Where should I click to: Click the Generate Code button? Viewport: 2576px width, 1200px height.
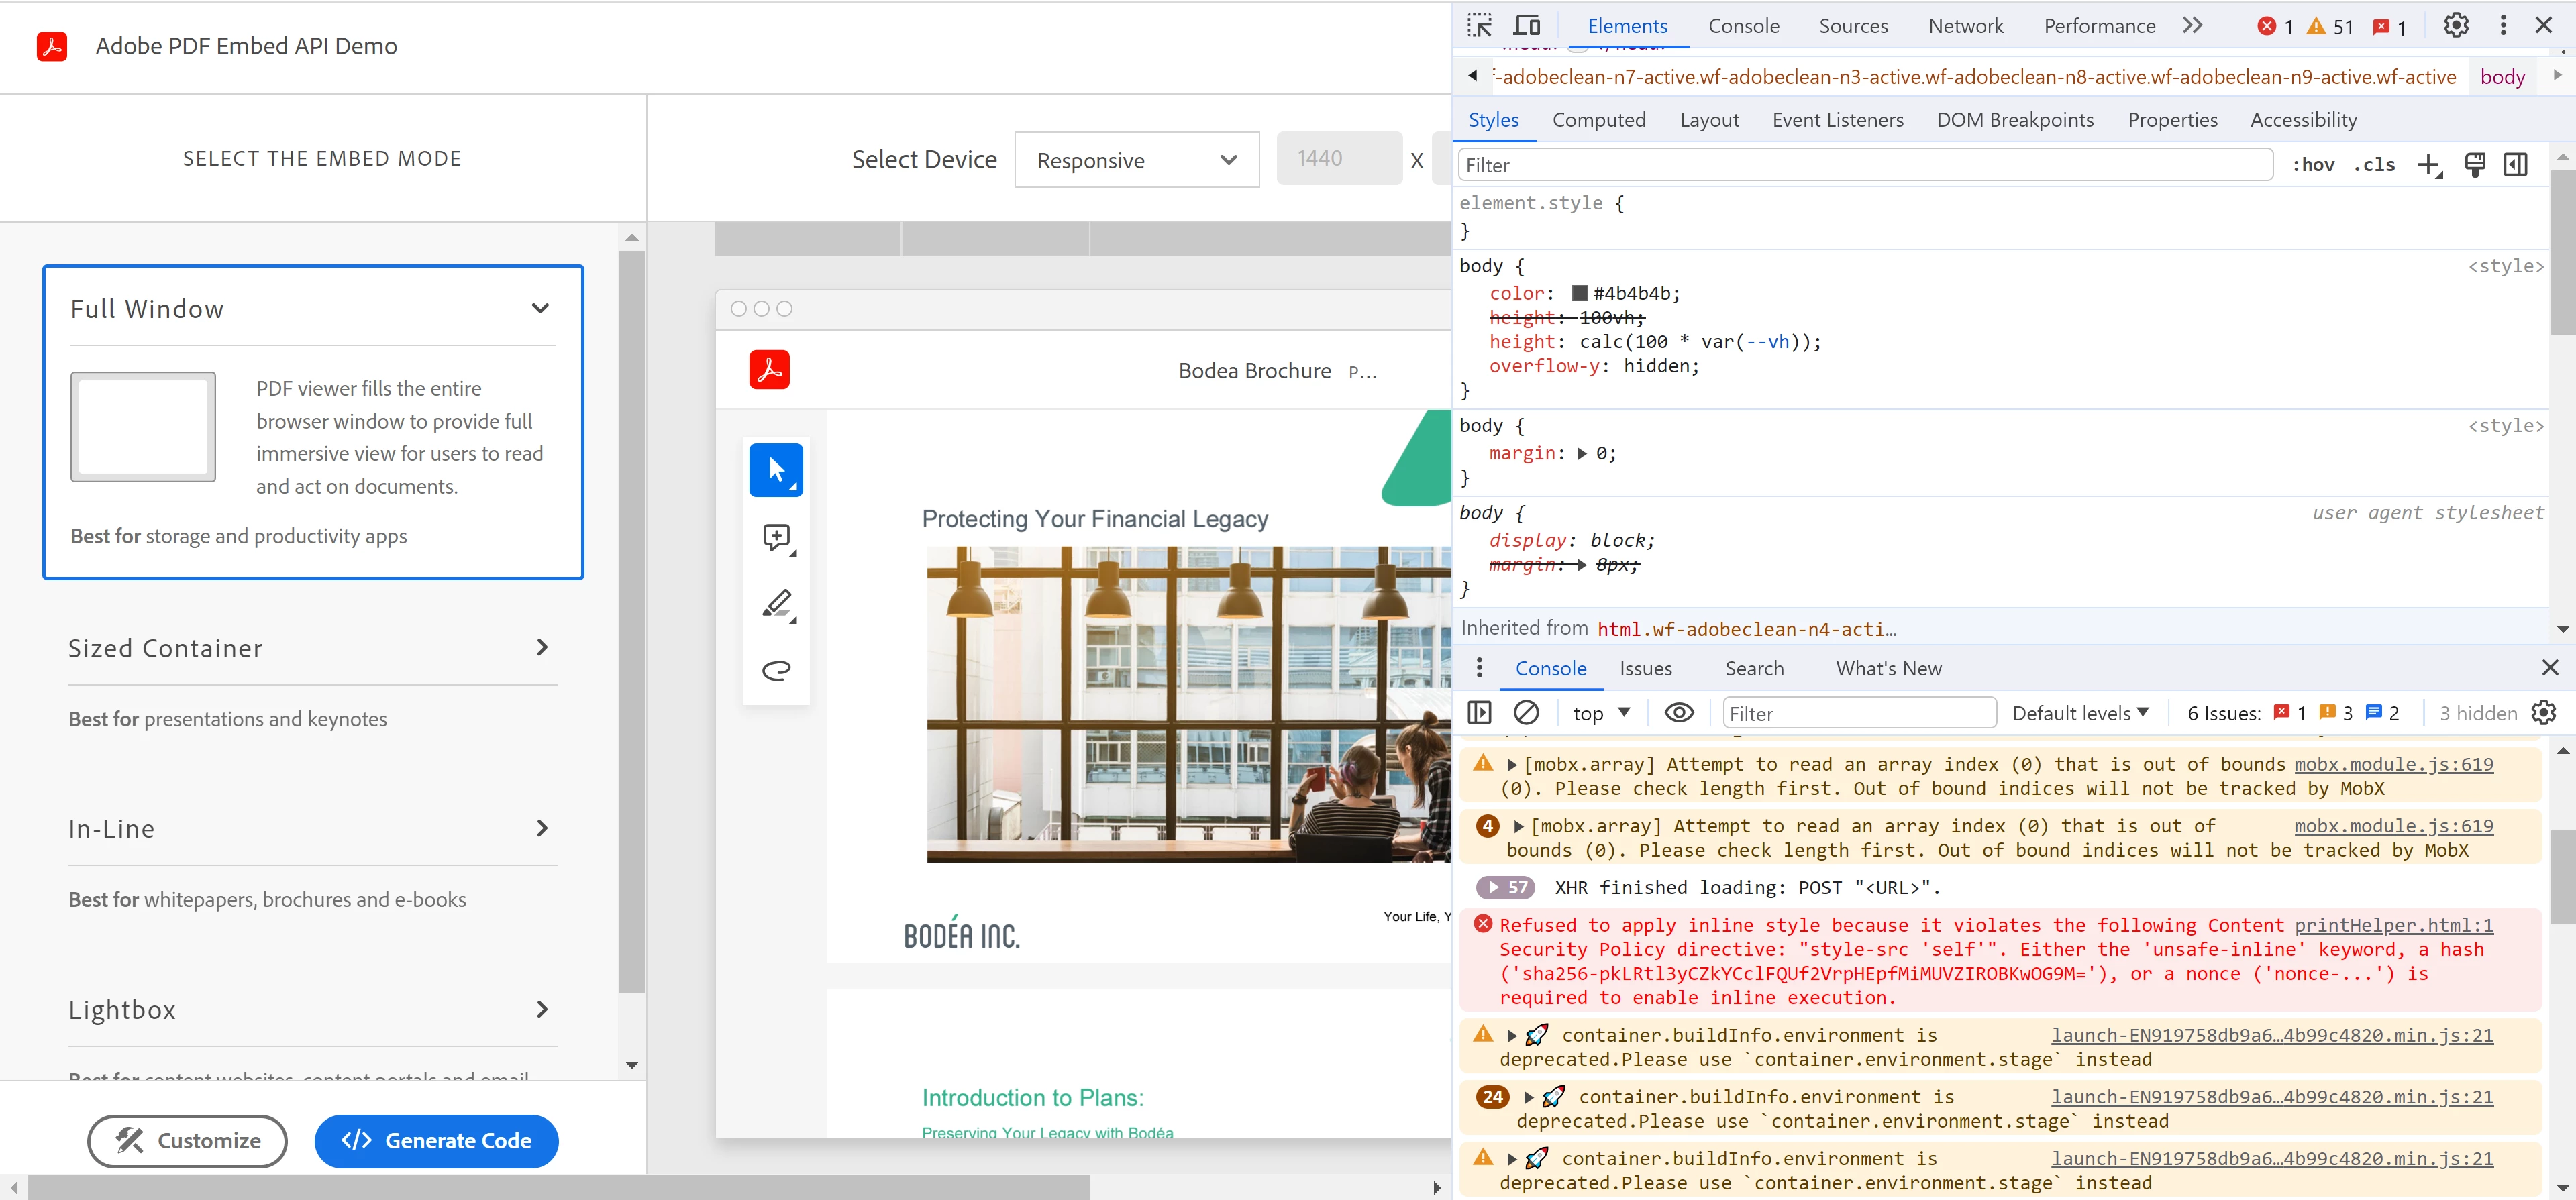(x=436, y=1141)
